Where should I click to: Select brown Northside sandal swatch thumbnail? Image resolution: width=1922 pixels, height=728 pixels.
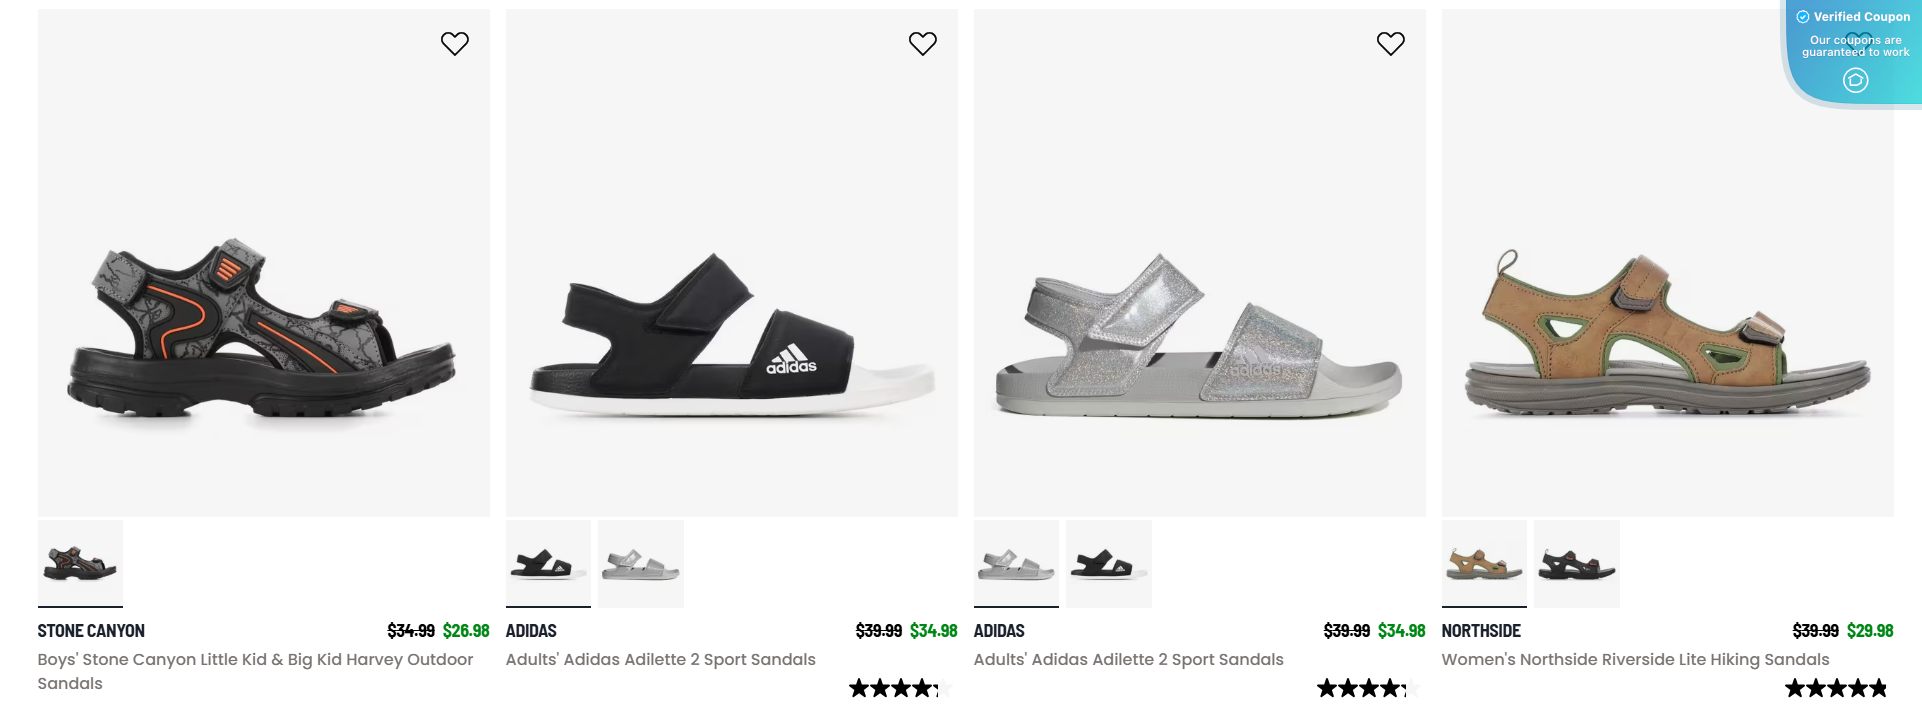click(x=1484, y=564)
